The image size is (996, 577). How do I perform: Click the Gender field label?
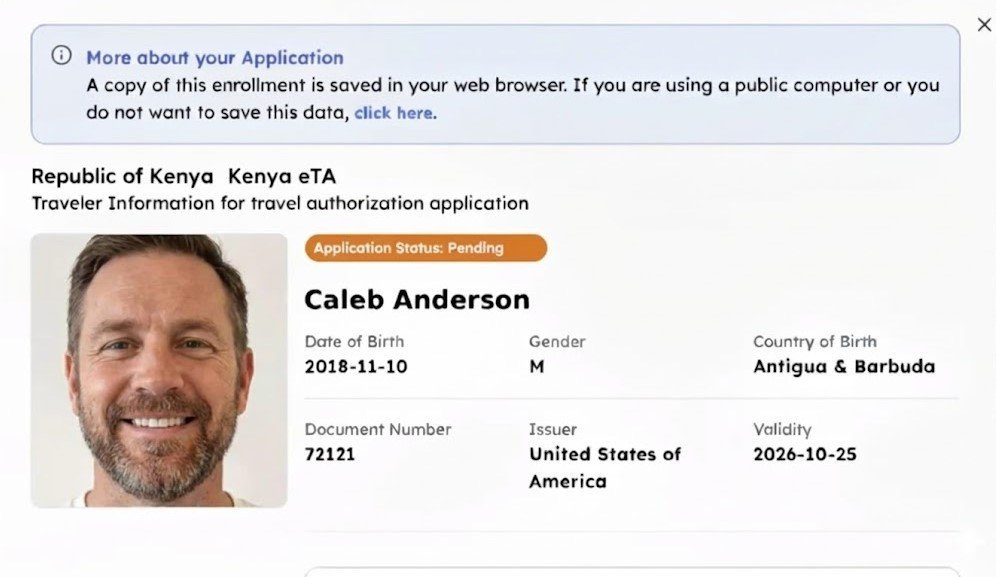pyautogui.click(x=557, y=341)
